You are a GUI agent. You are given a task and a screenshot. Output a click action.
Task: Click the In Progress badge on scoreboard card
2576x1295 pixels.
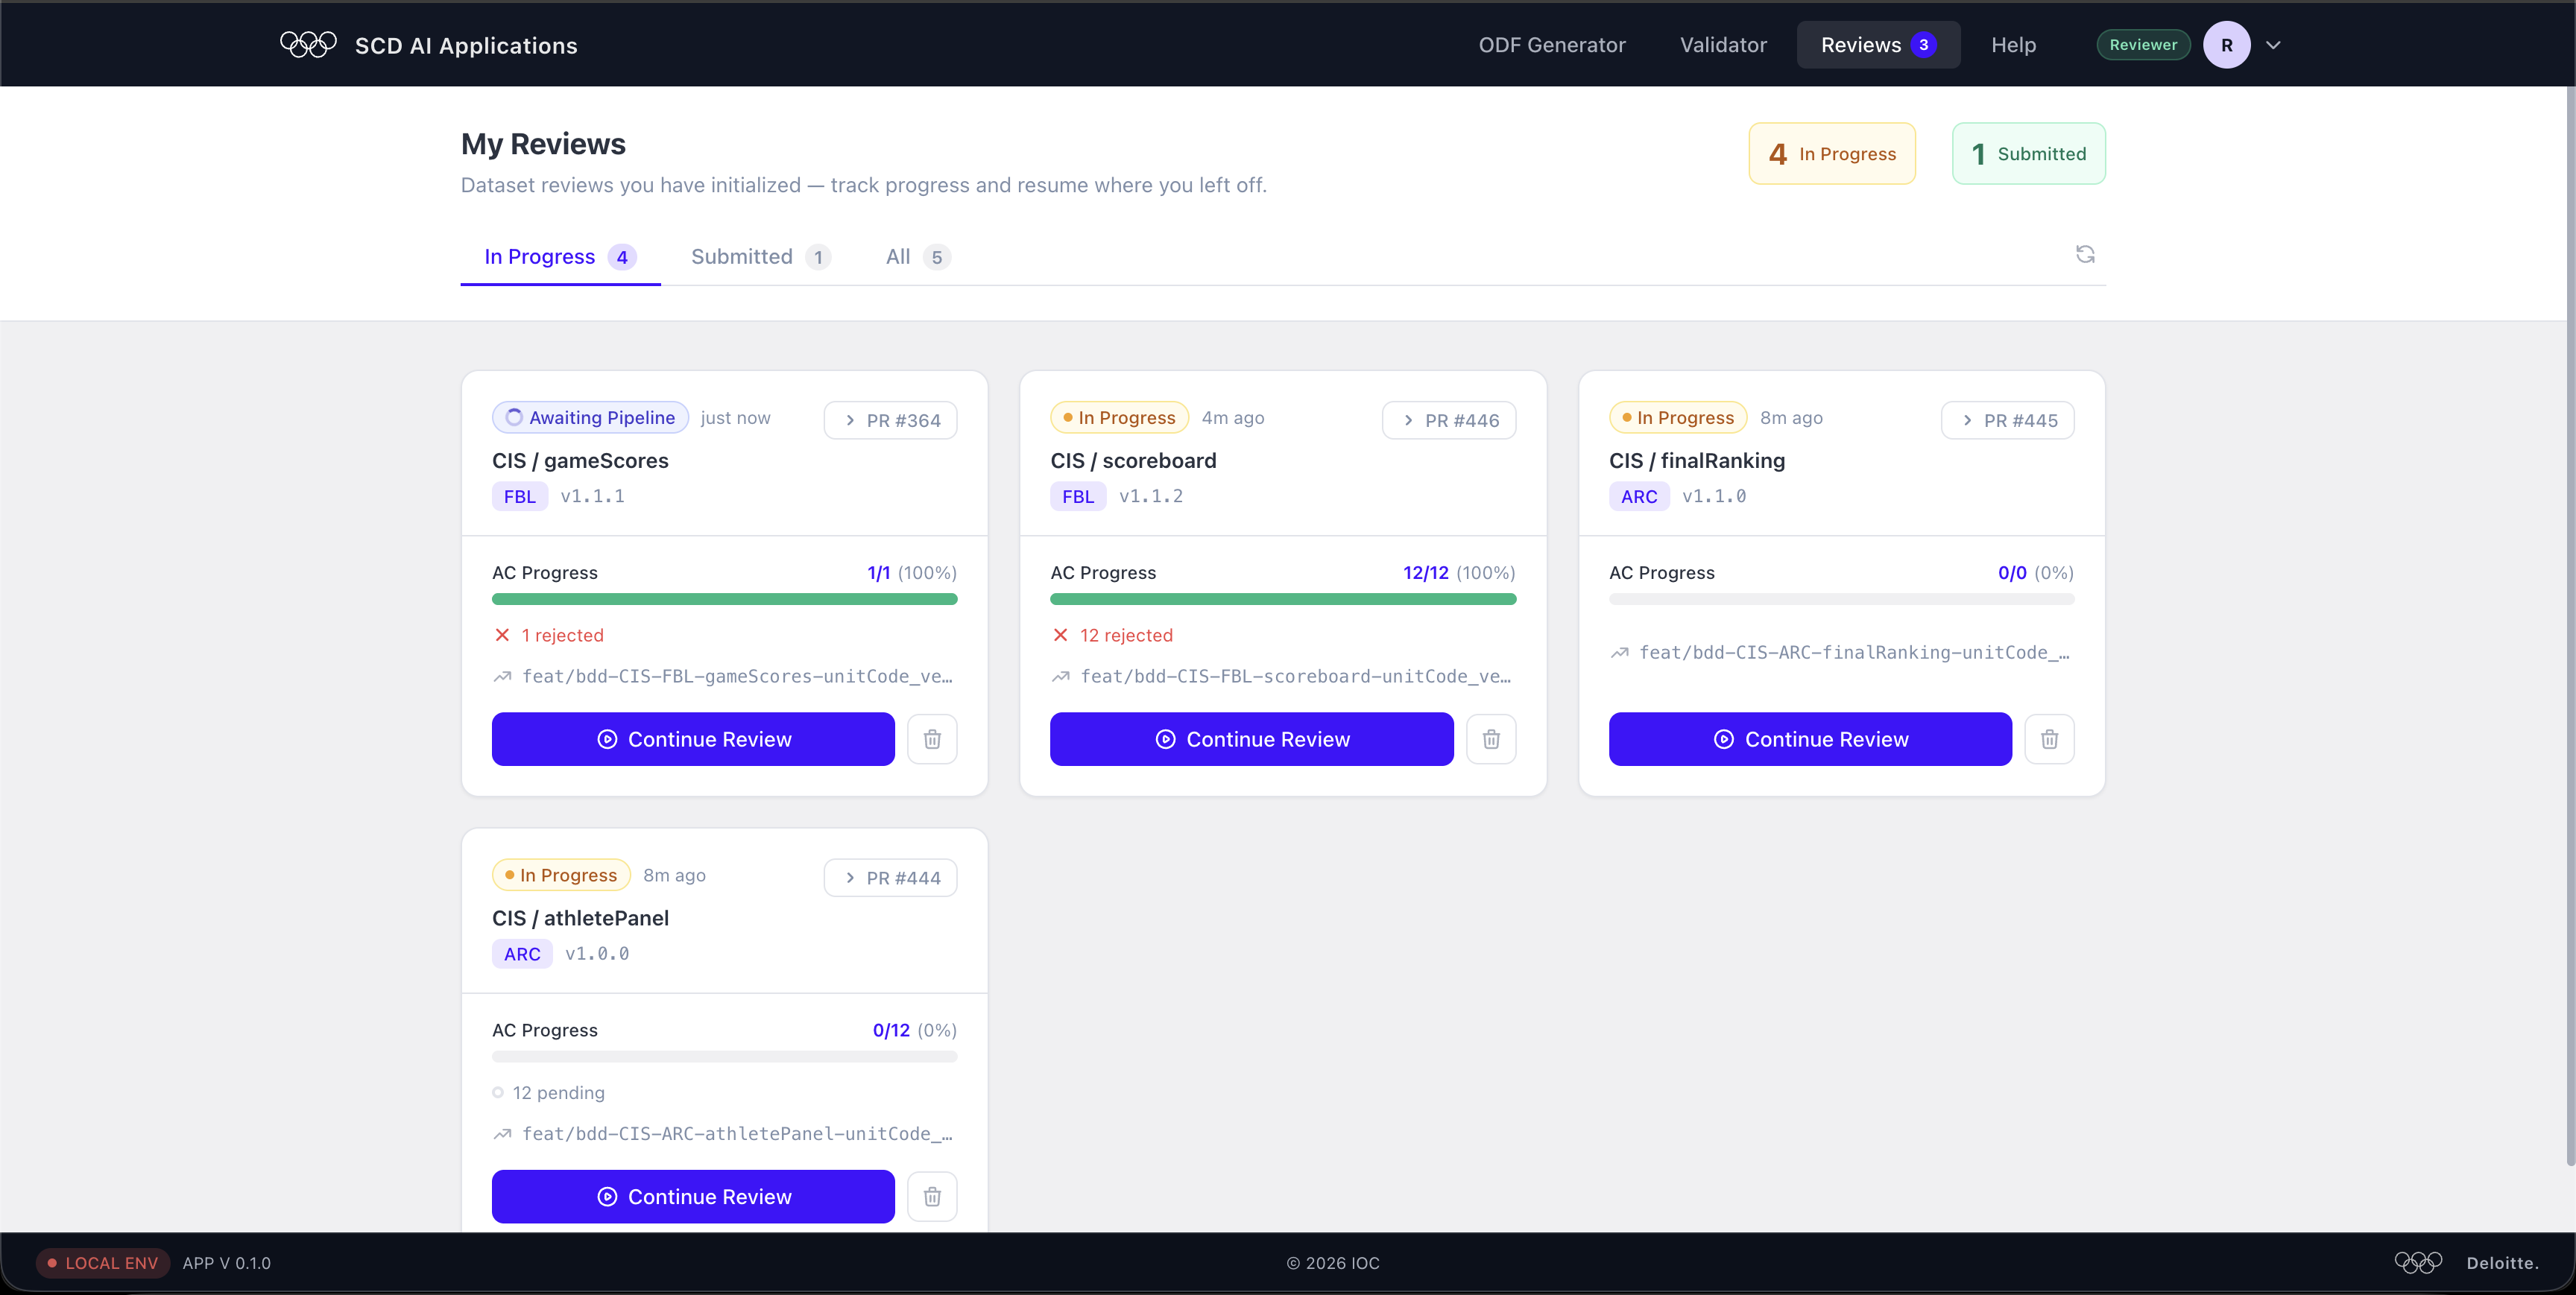coord(1119,417)
